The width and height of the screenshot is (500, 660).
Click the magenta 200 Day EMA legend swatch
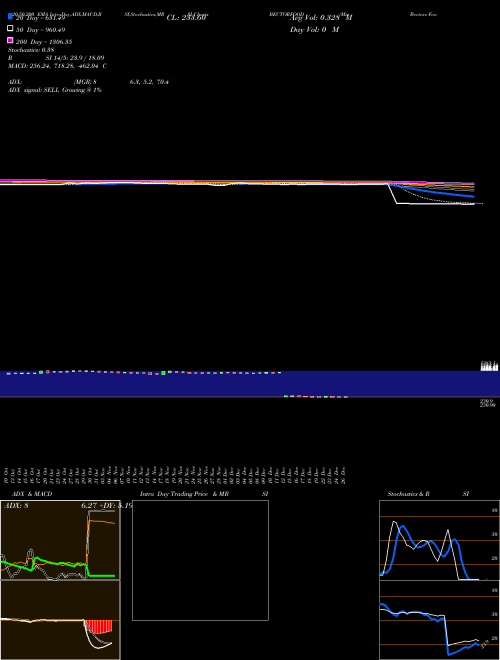[10, 40]
